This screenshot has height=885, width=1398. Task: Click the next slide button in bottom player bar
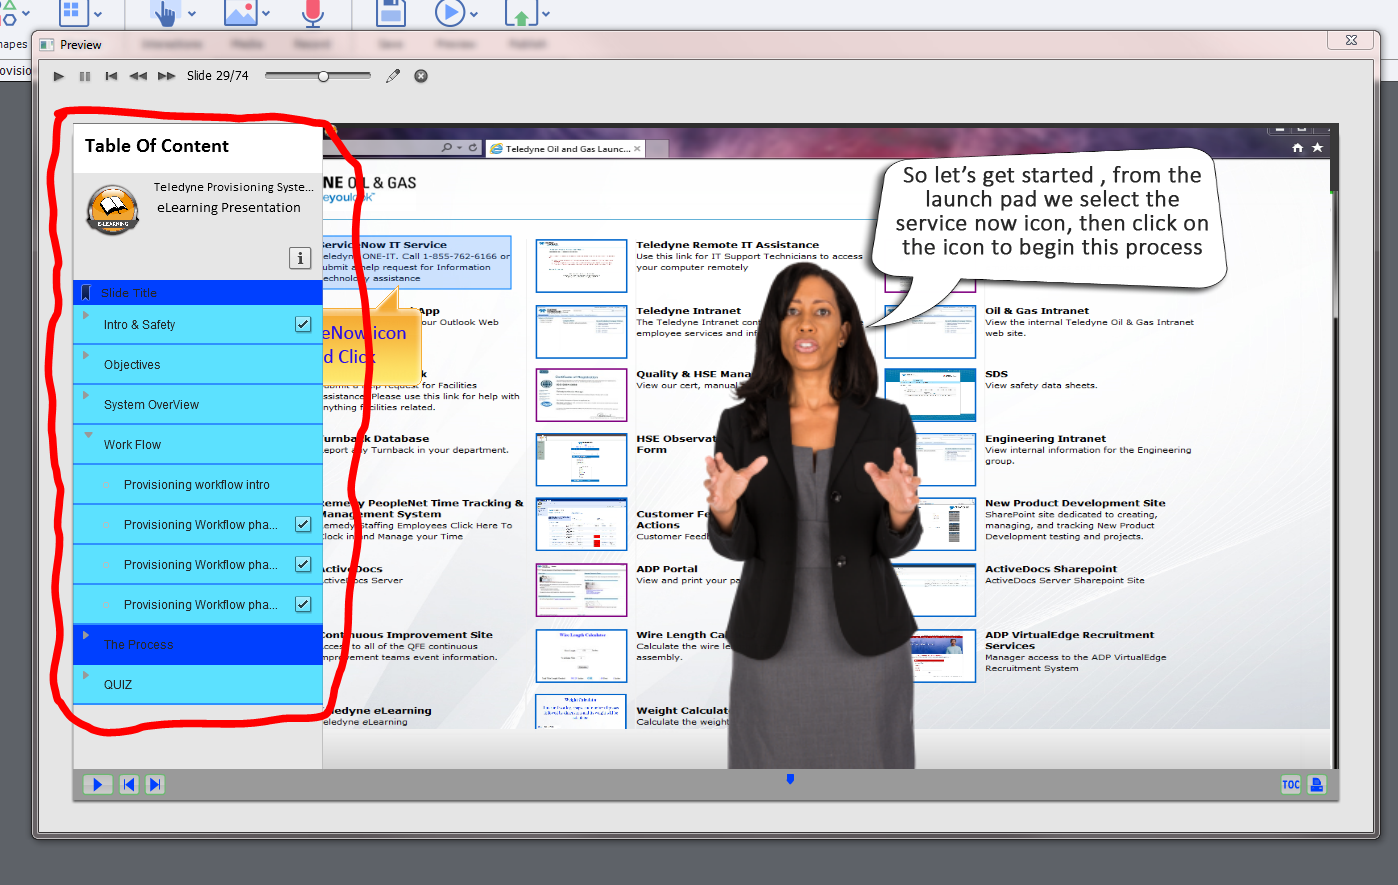point(155,785)
